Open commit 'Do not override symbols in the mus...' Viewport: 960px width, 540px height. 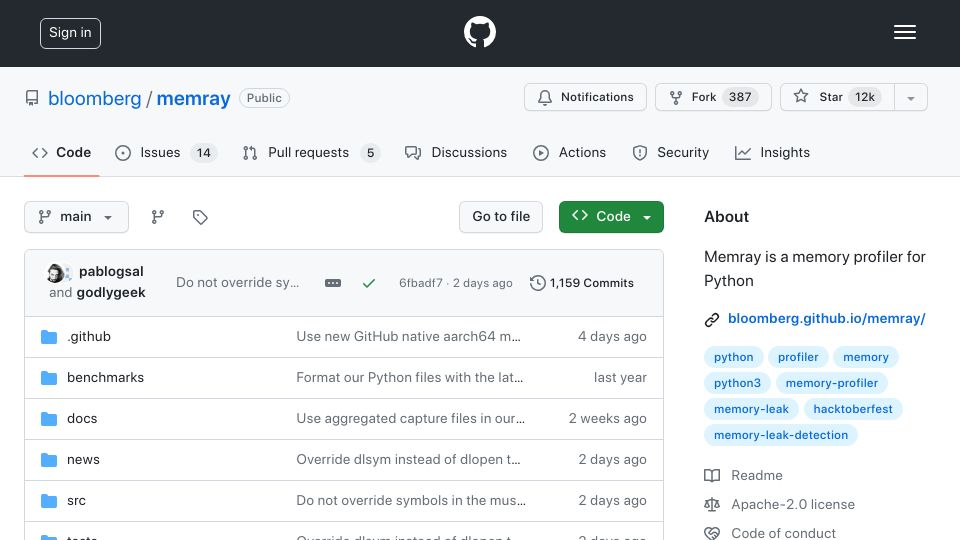tap(411, 501)
